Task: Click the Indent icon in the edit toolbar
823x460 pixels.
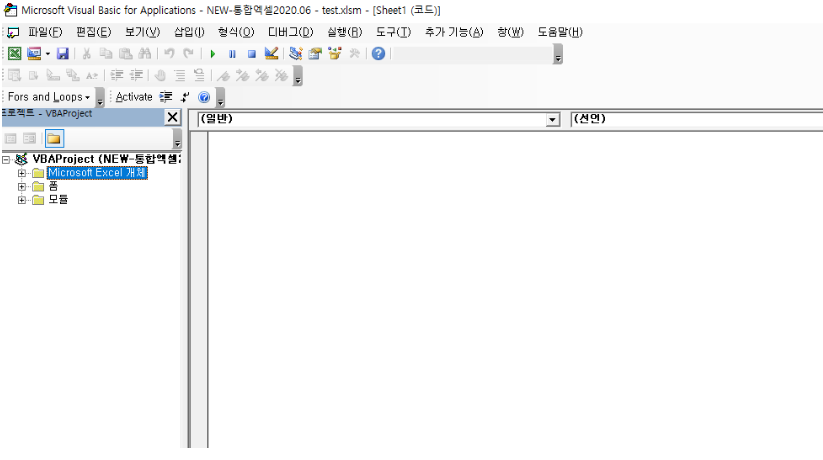Action: point(117,76)
